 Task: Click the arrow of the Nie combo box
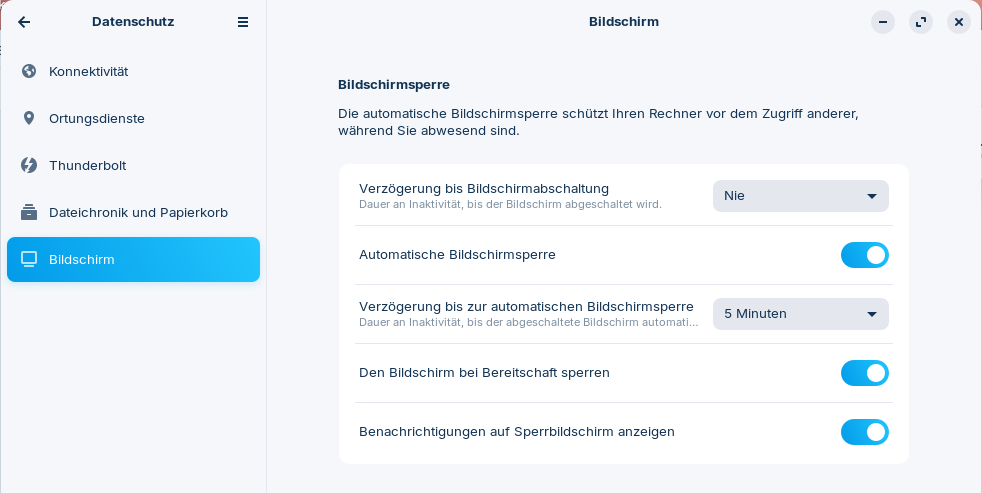click(x=872, y=197)
